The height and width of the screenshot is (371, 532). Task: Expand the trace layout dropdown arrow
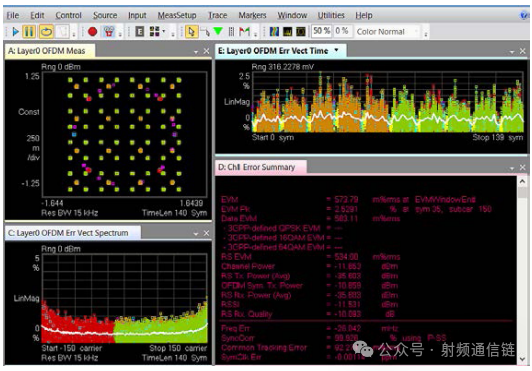tap(164, 32)
